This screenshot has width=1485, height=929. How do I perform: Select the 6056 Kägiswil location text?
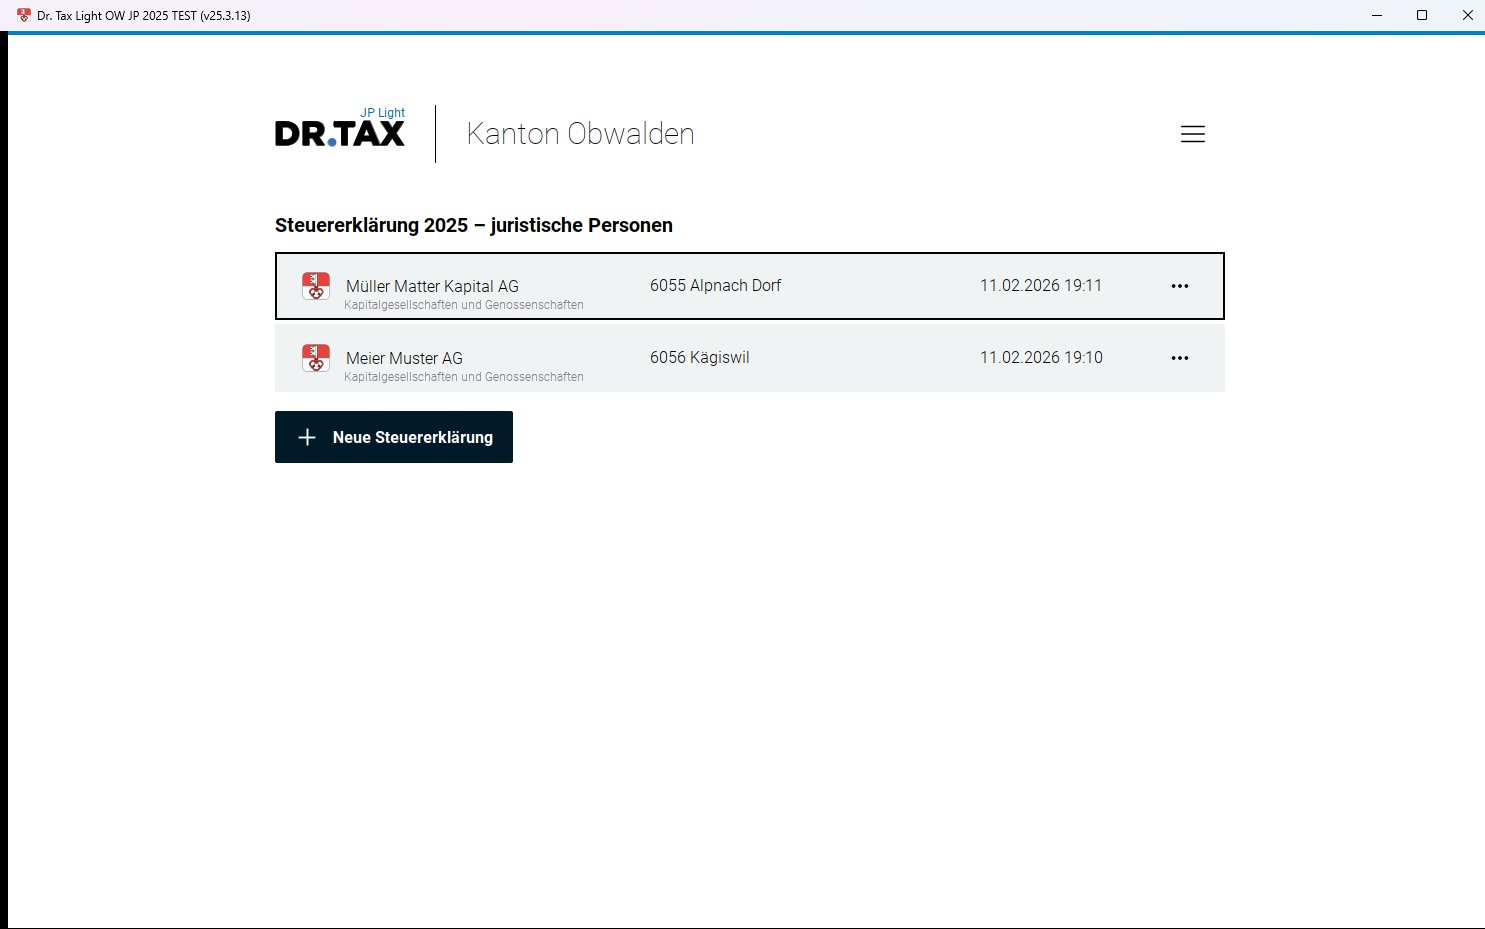[x=699, y=357]
